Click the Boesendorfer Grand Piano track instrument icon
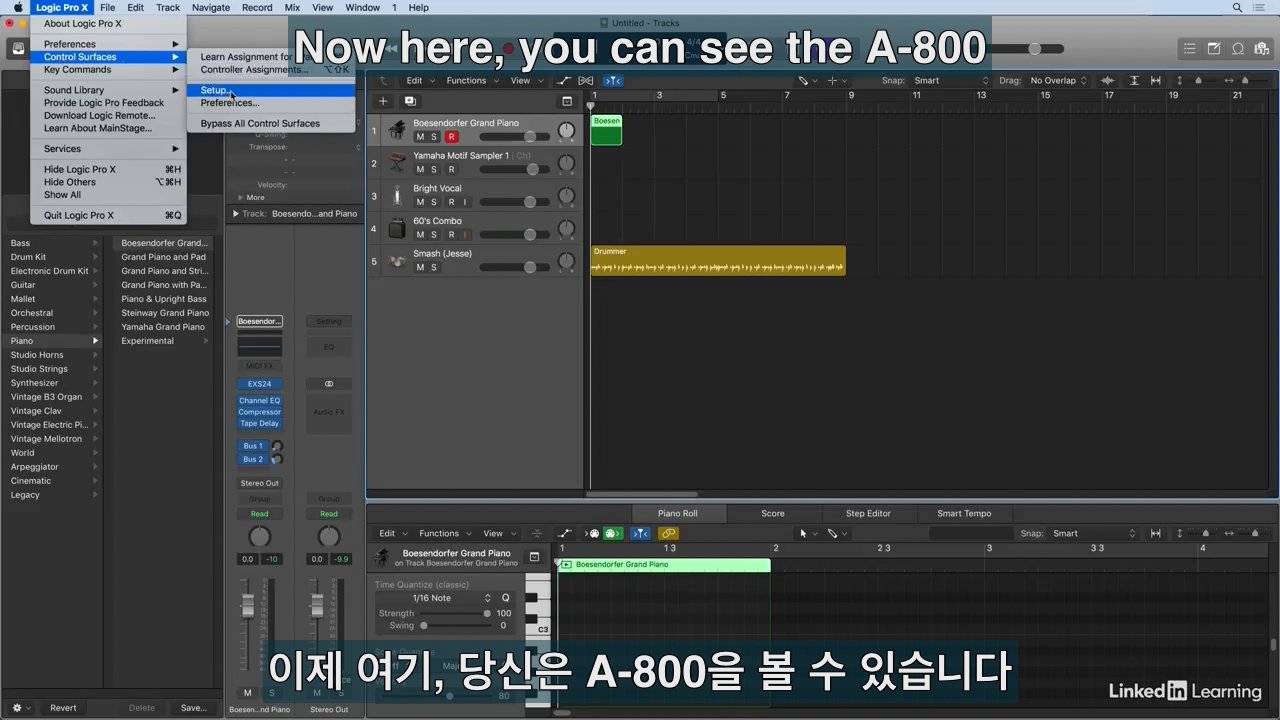 (x=397, y=130)
